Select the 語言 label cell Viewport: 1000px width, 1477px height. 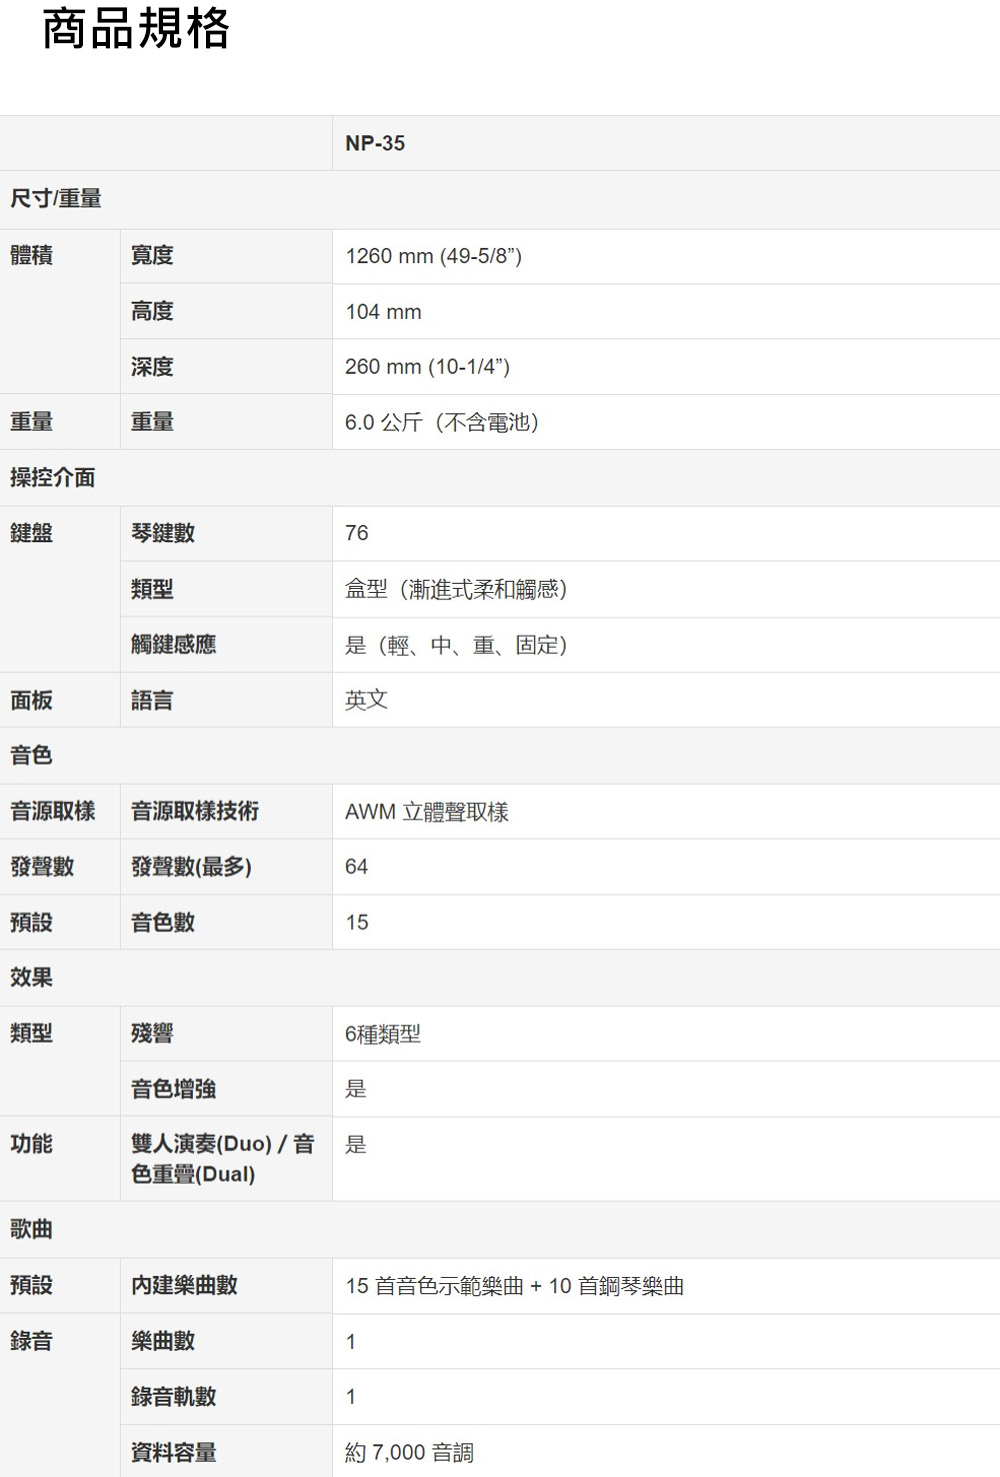(x=226, y=700)
